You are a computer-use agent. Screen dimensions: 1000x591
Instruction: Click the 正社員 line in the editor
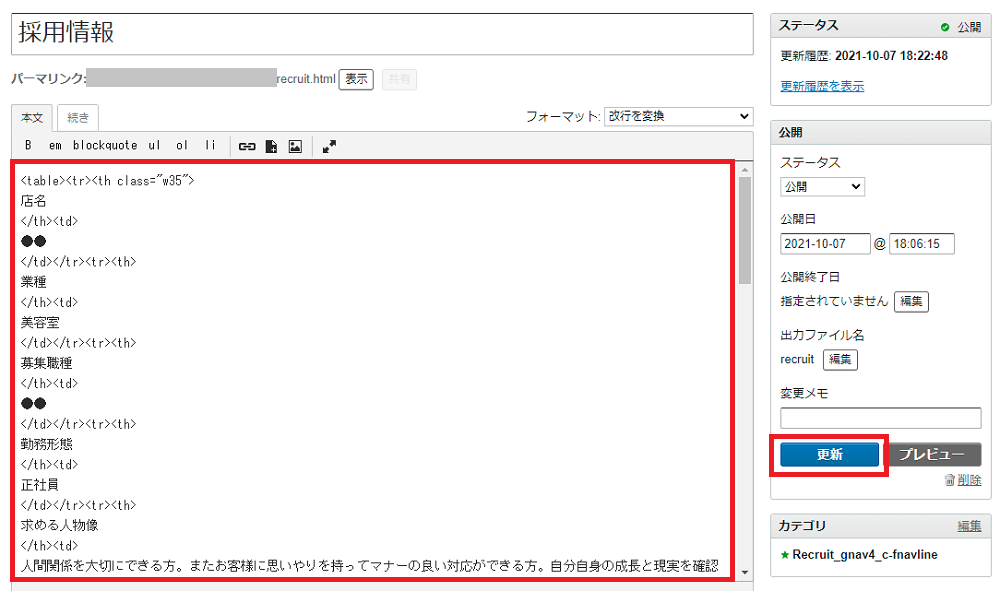click(40, 485)
